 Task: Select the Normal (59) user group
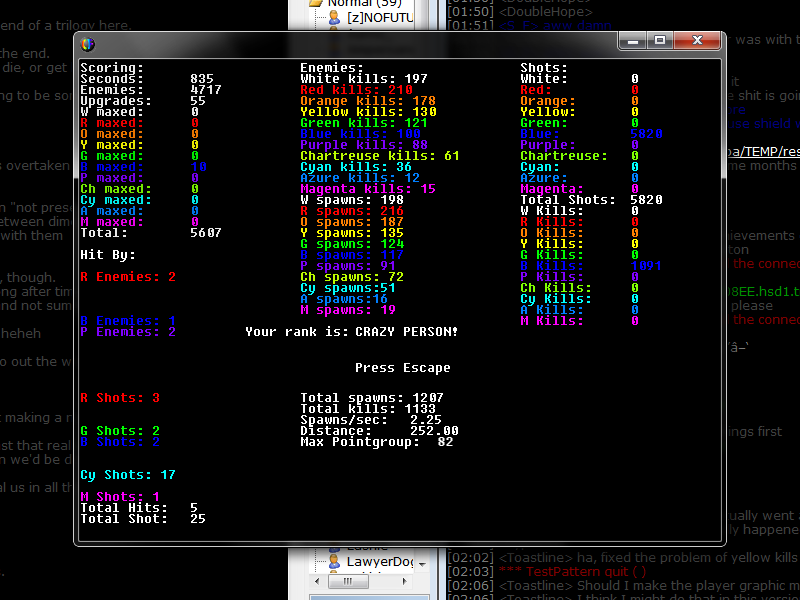coord(365,3)
